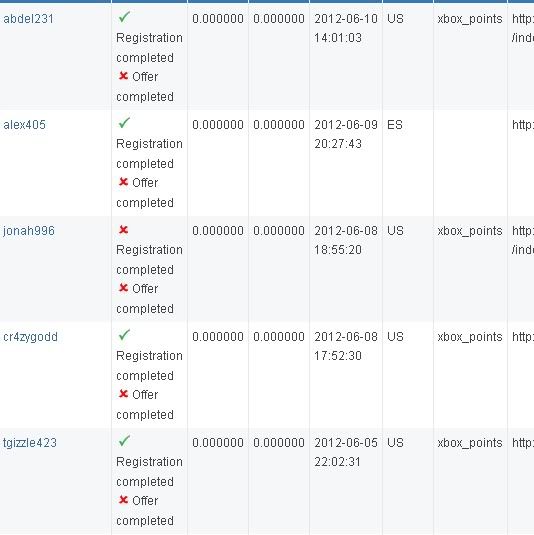Open the jonah996 user link
The image size is (534, 535).
29,231
